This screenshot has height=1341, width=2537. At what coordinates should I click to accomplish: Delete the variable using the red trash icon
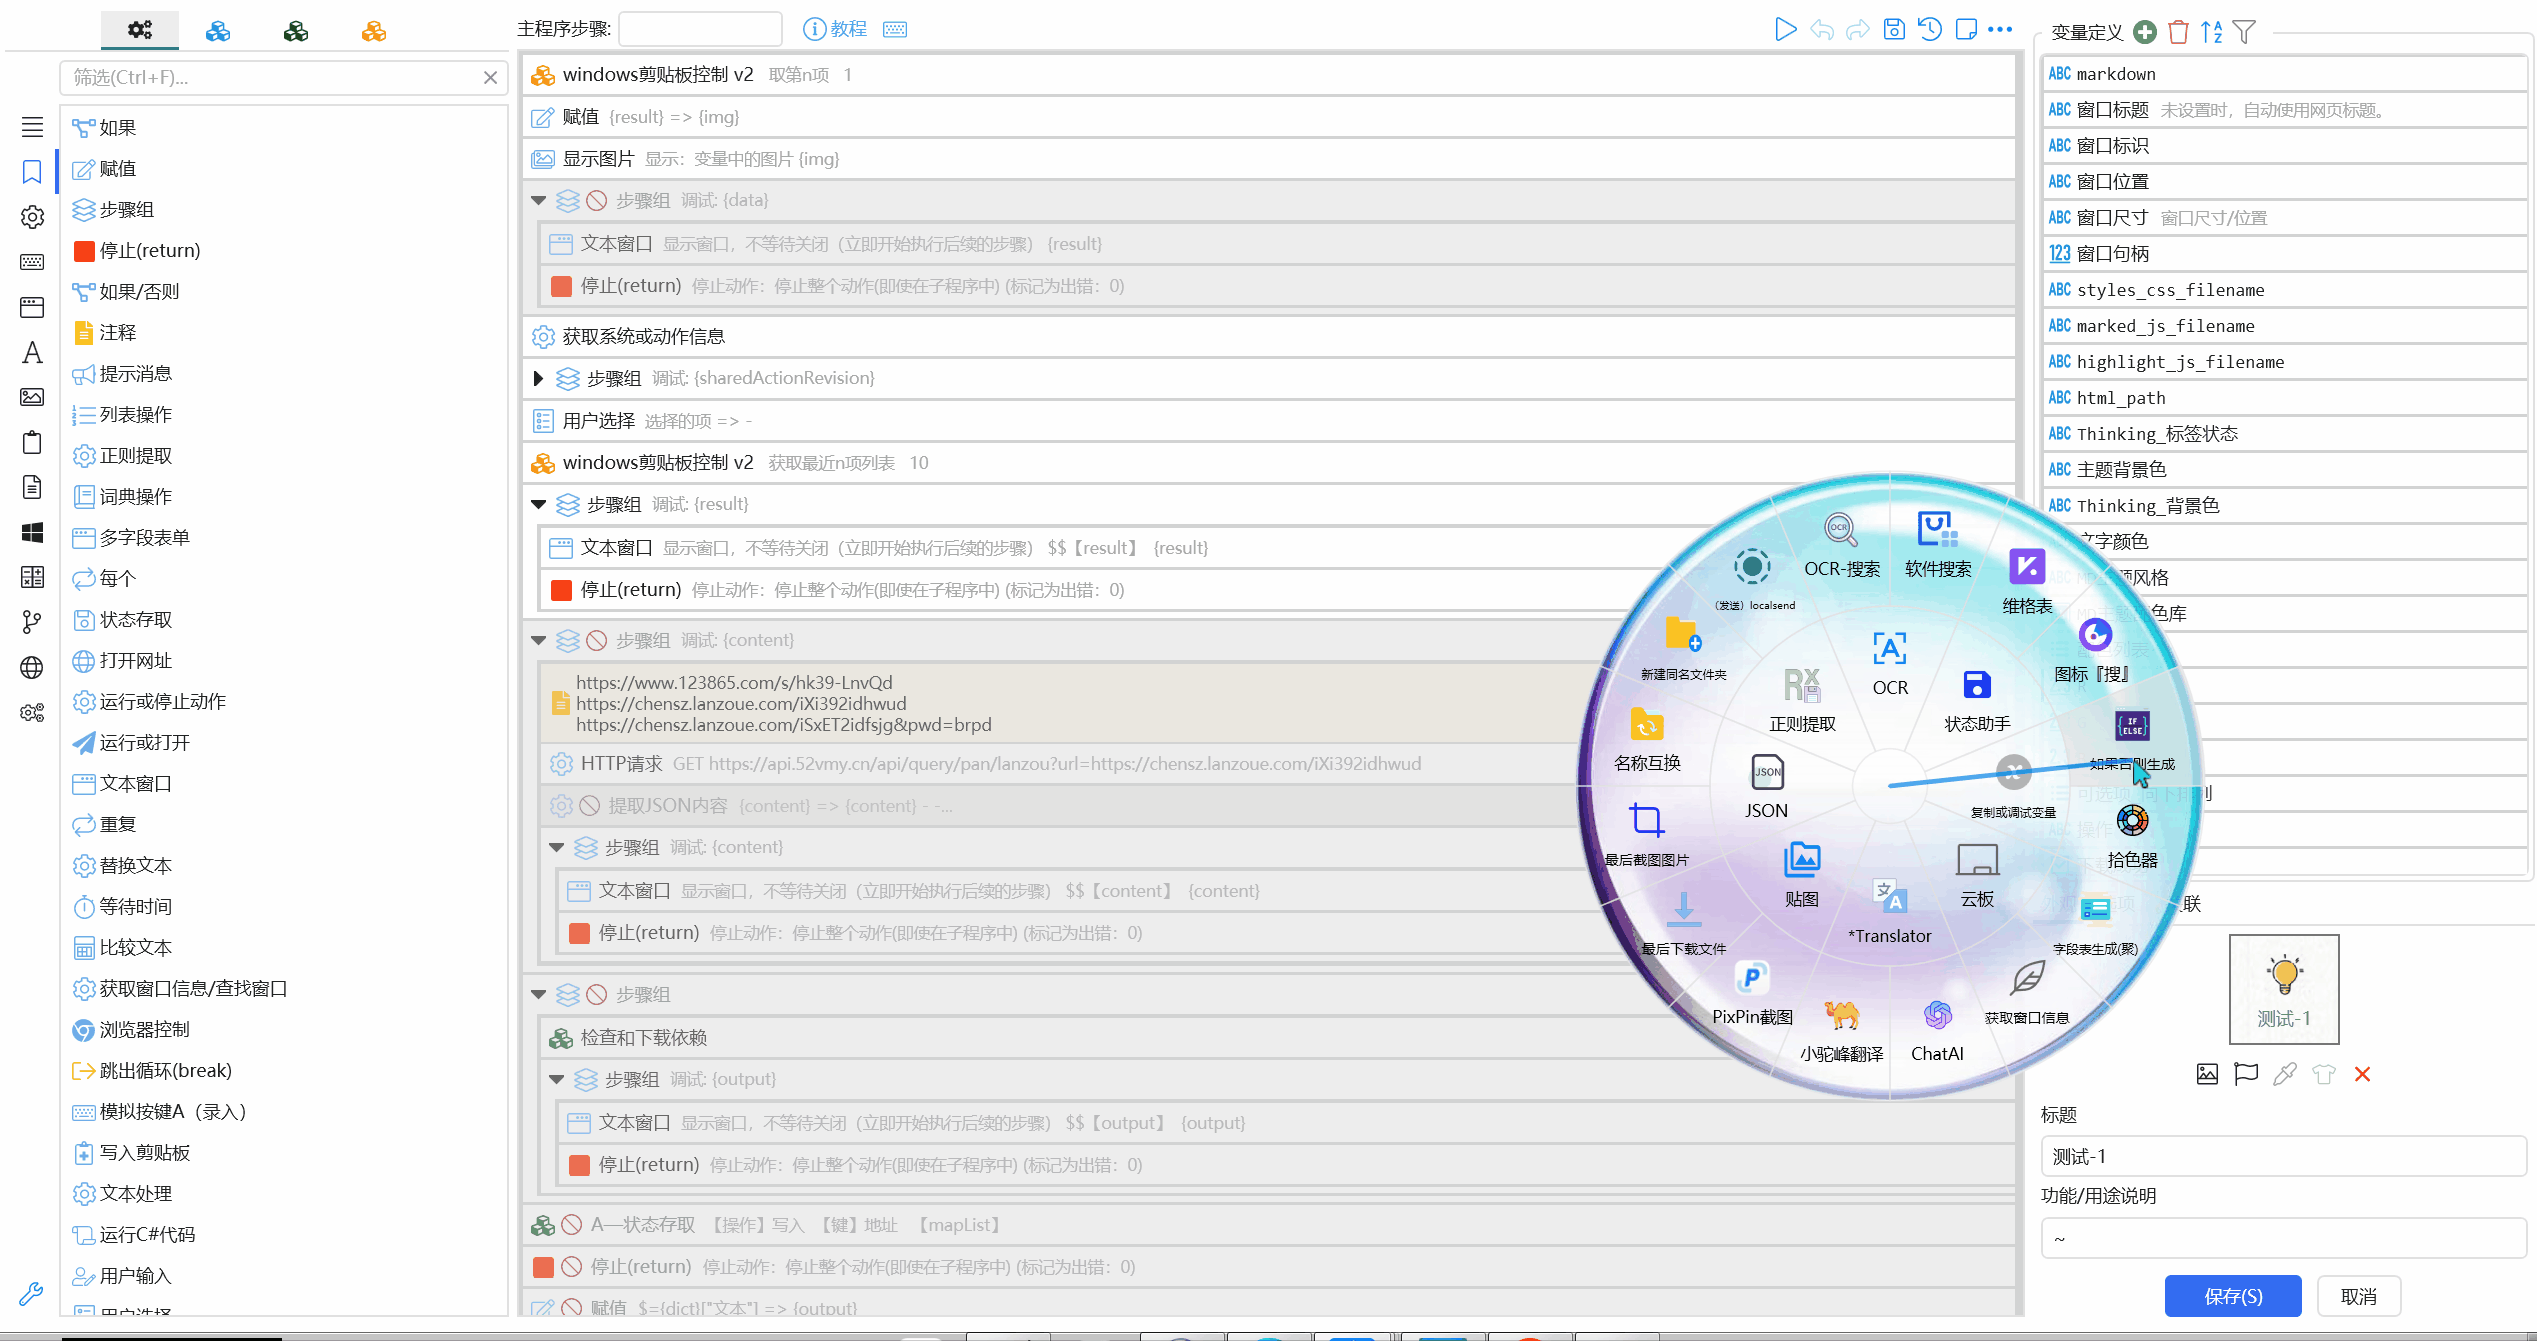2179,32
